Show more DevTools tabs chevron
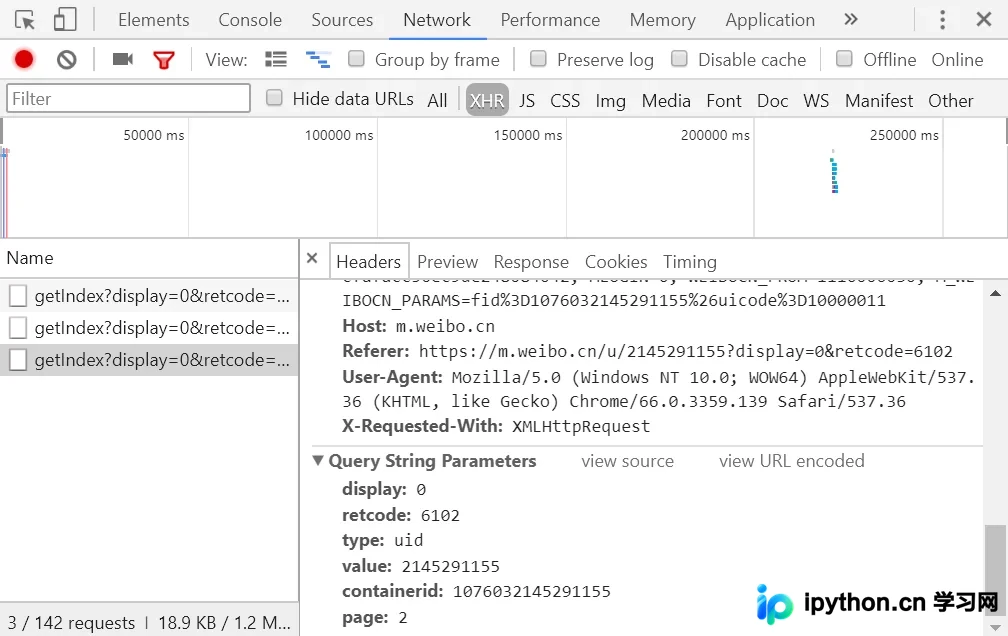The height and width of the screenshot is (636, 1008). pos(850,19)
